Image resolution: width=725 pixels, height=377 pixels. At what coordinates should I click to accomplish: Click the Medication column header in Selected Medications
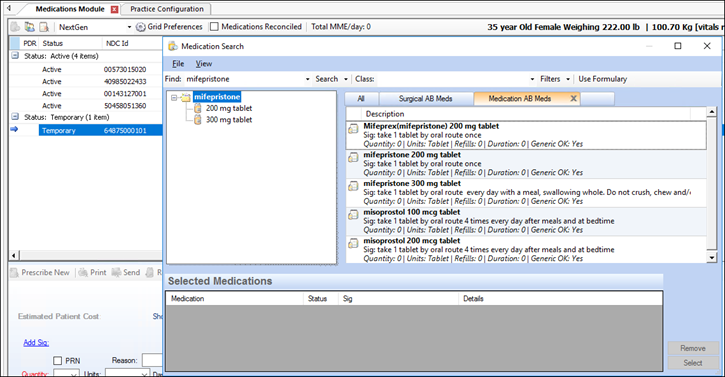coord(234,299)
